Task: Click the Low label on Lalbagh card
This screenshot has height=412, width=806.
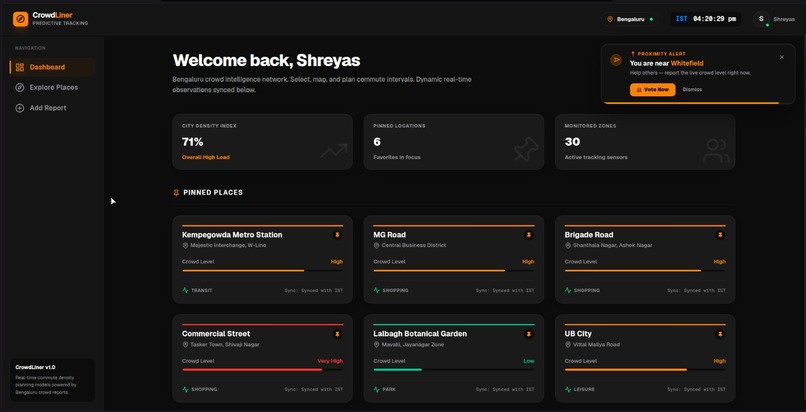Action: click(529, 361)
